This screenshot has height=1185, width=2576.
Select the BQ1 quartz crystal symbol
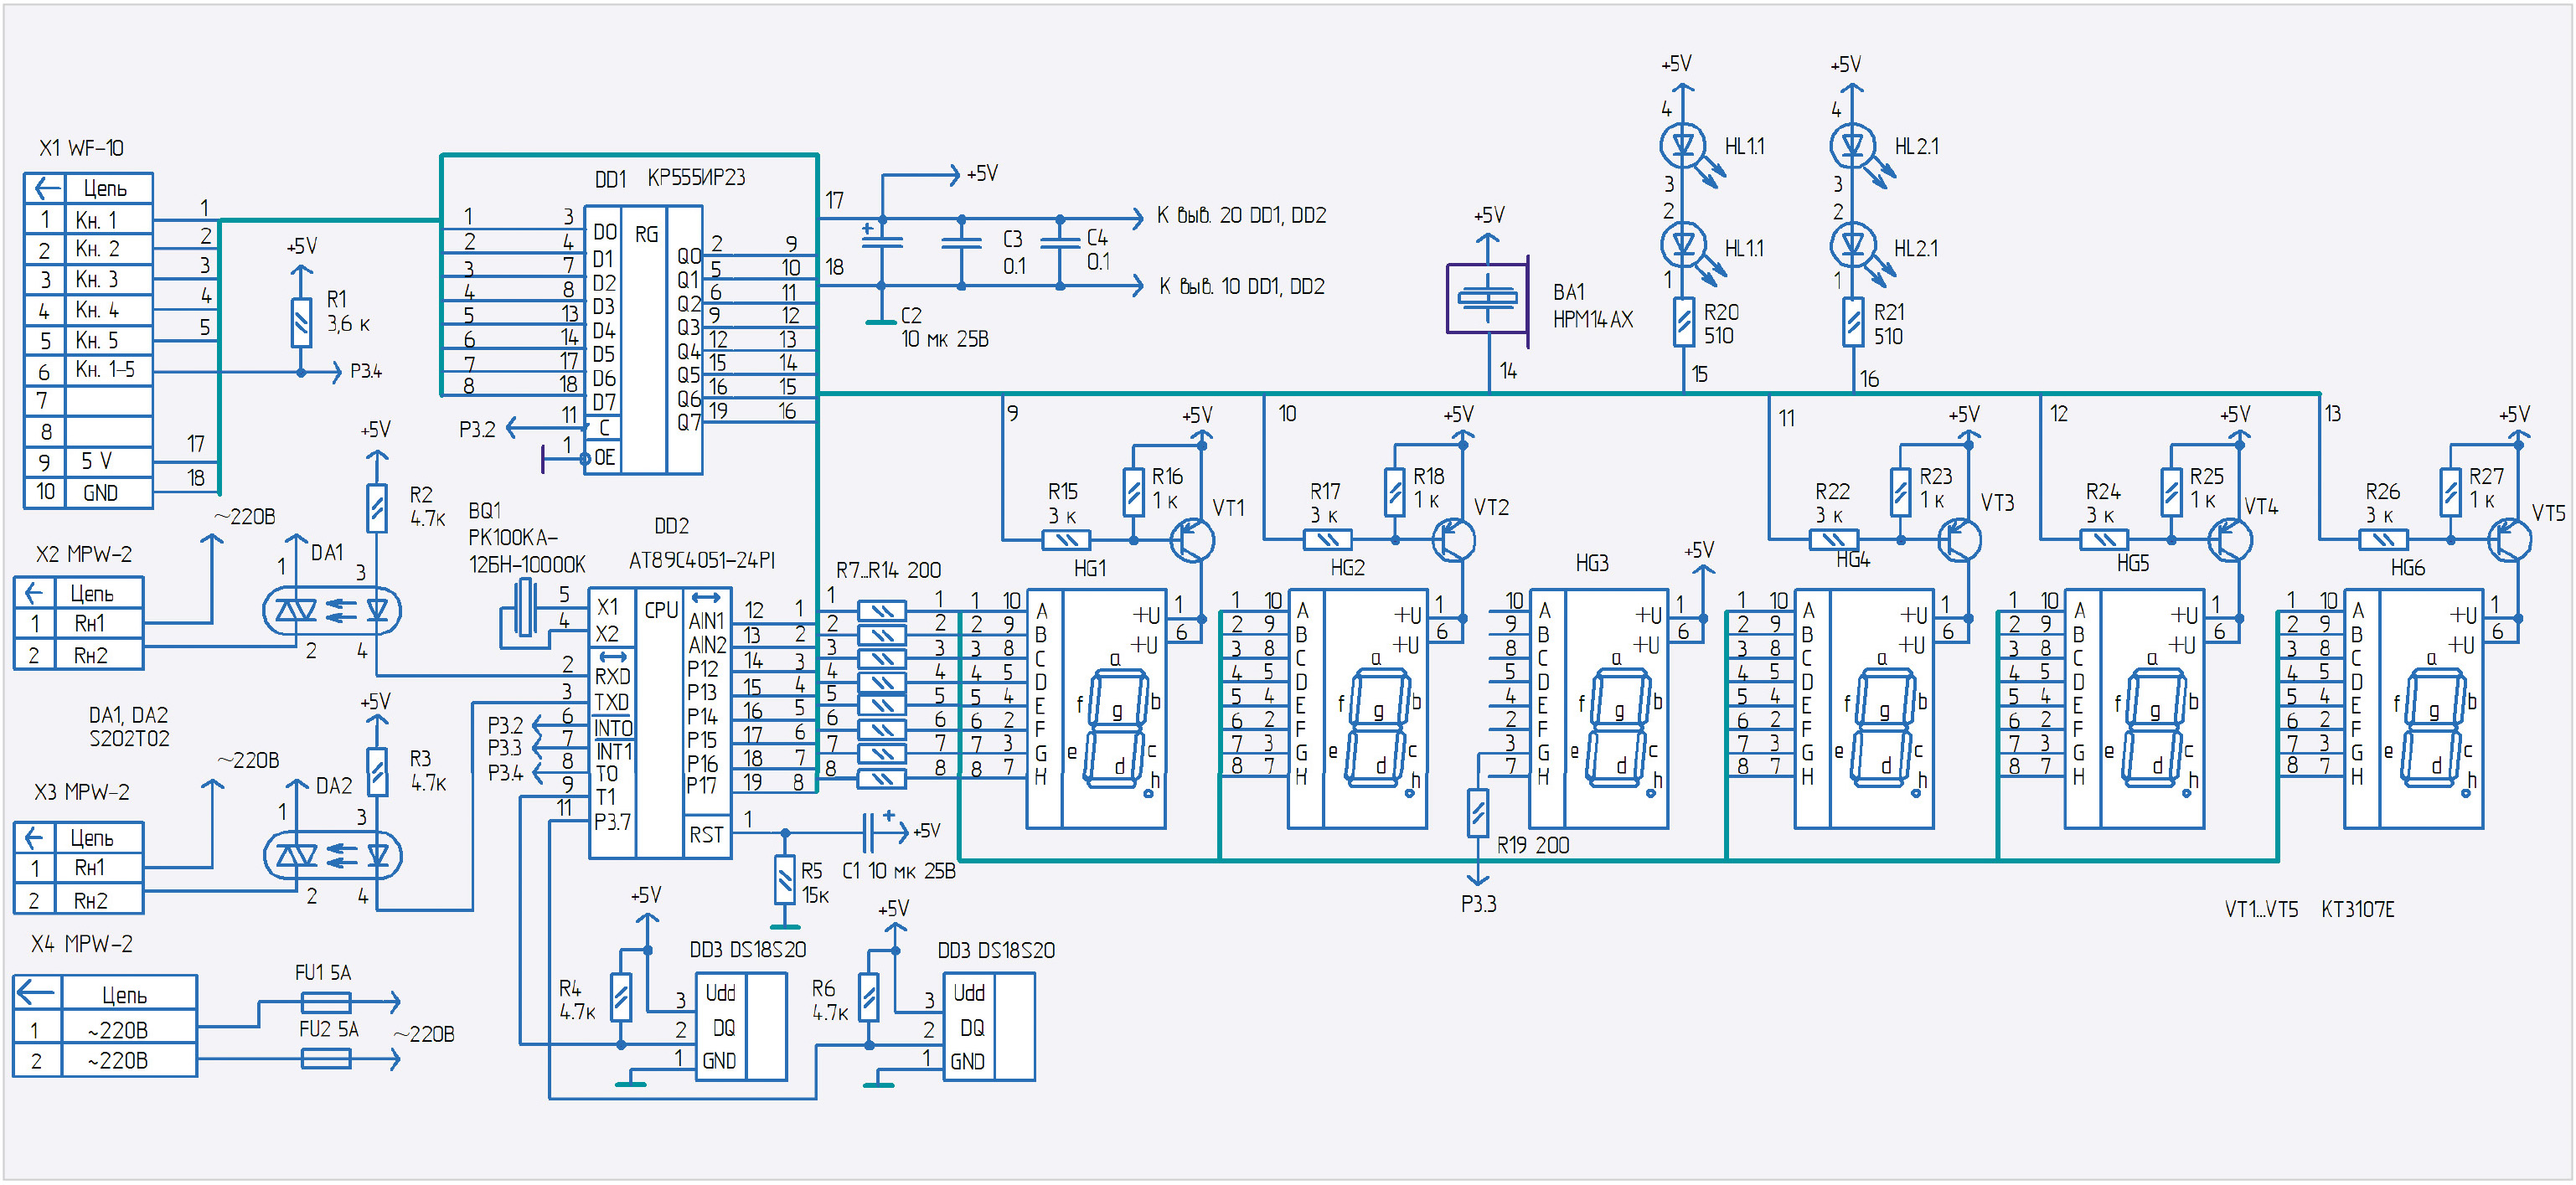tap(524, 607)
